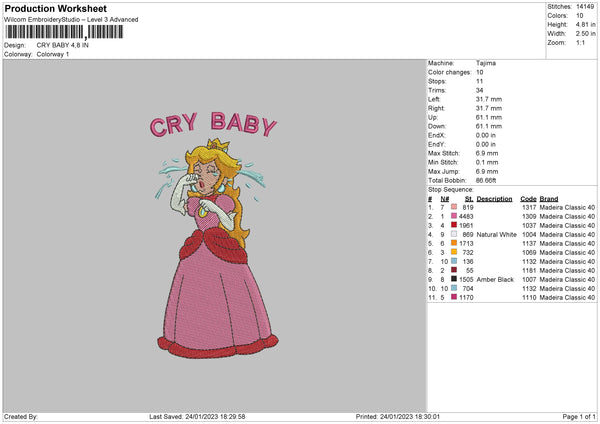Click the light blue swatch beside 704
The height and width of the screenshot is (424, 600).
pyautogui.click(x=454, y=288)
